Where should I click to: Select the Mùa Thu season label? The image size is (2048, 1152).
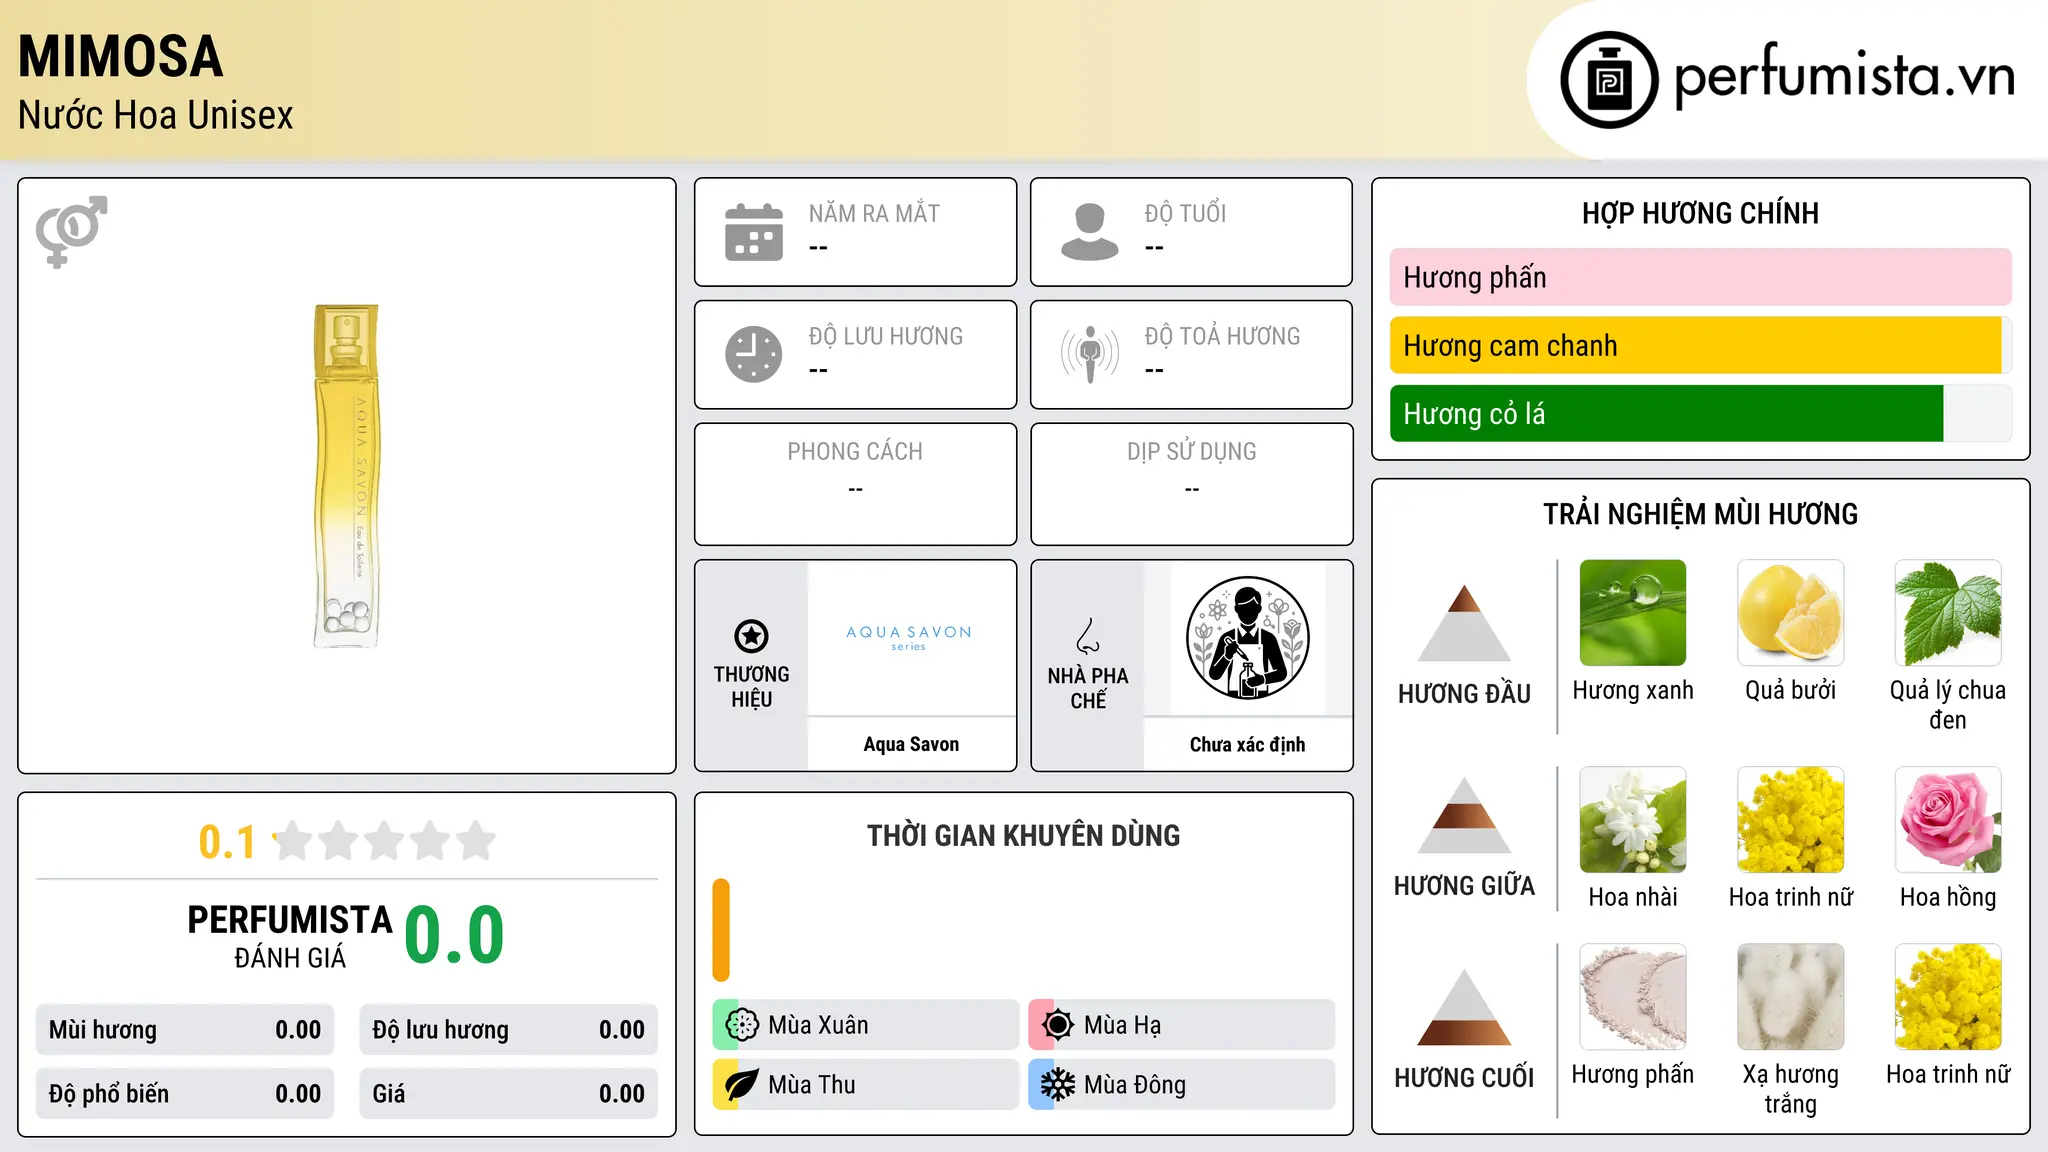pyautogui.click(x=812, y=1085)
